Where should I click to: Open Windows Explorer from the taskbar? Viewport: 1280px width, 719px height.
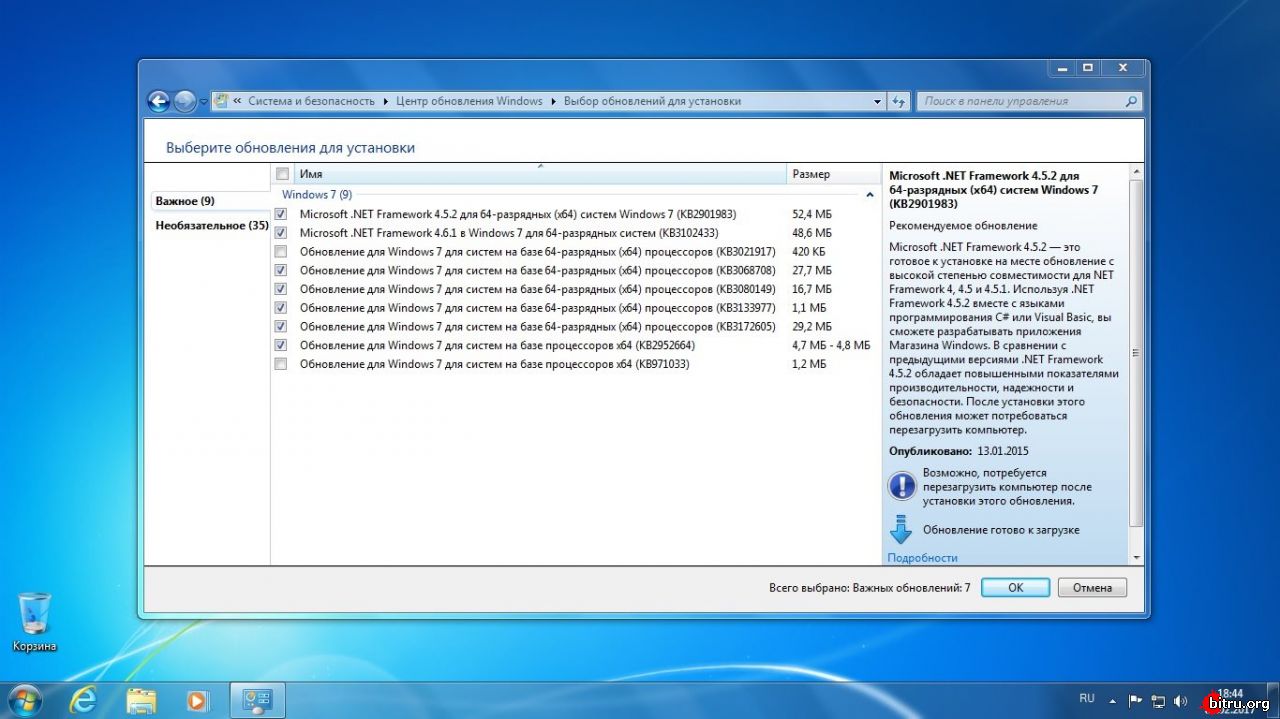pyautogui.click(x=142, y=700)
